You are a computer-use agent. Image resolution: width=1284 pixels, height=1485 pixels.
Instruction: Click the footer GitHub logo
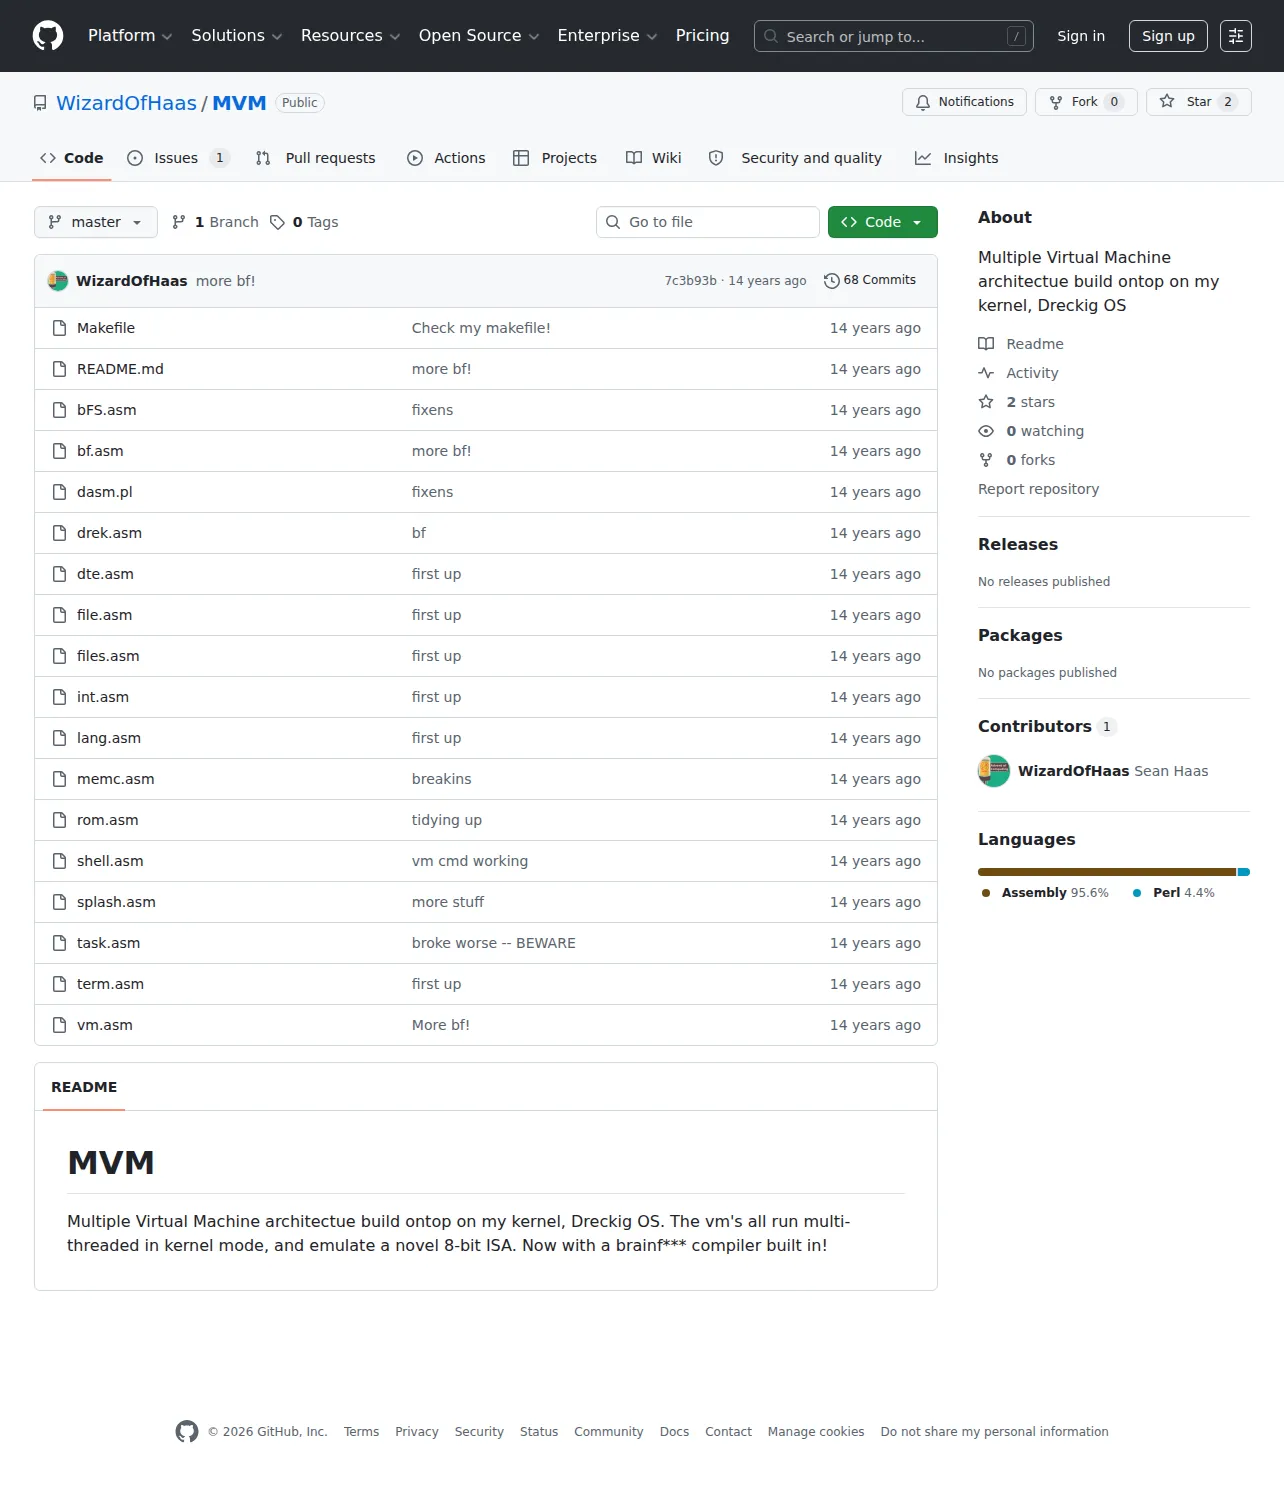point(187,1432)
